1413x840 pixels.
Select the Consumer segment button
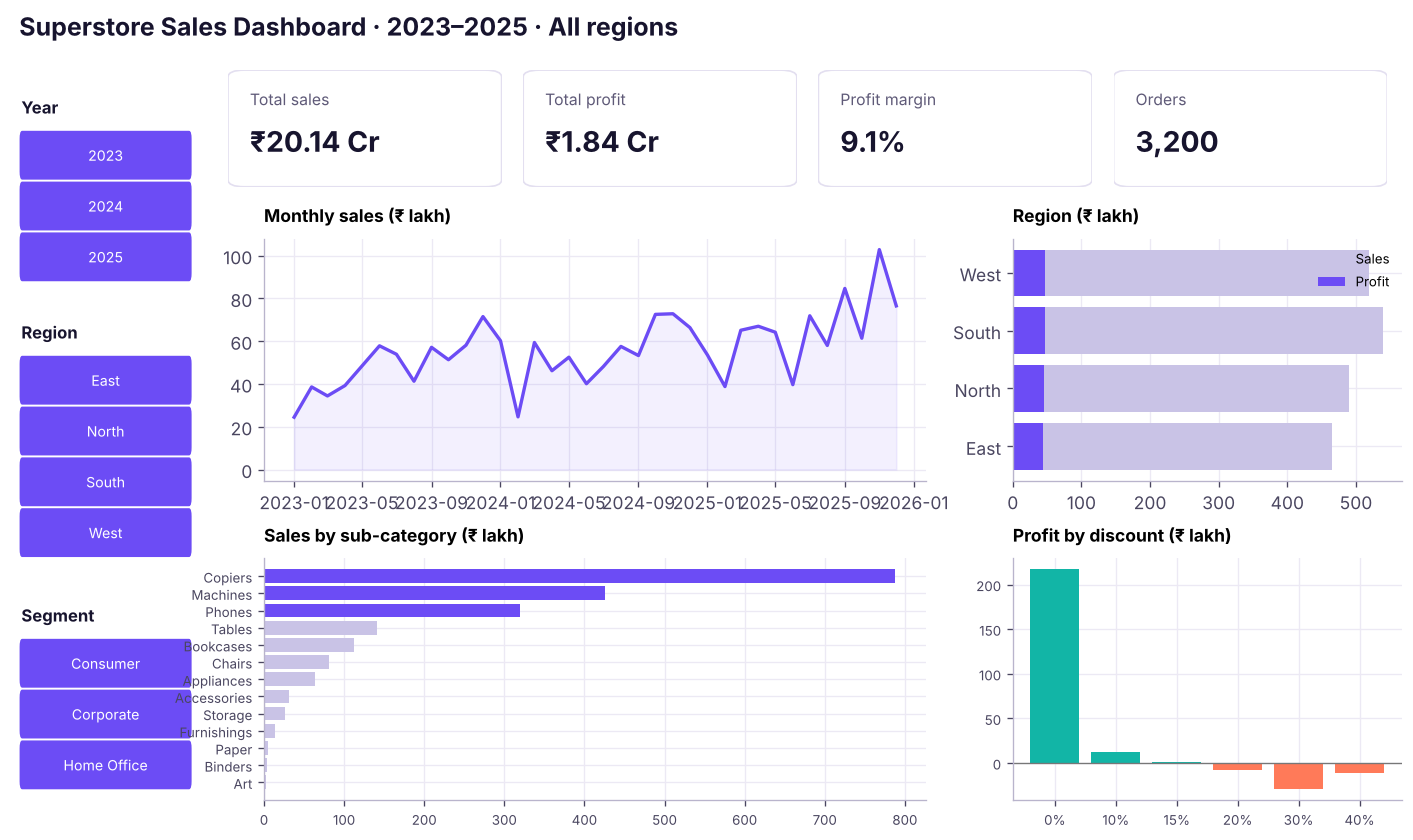coord(105,663)
